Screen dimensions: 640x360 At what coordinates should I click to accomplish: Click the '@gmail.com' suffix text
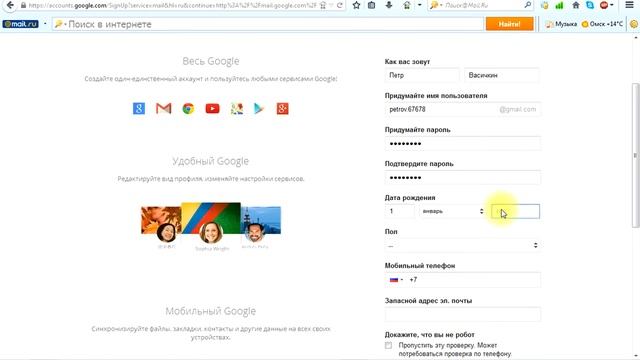coord(518,109)
